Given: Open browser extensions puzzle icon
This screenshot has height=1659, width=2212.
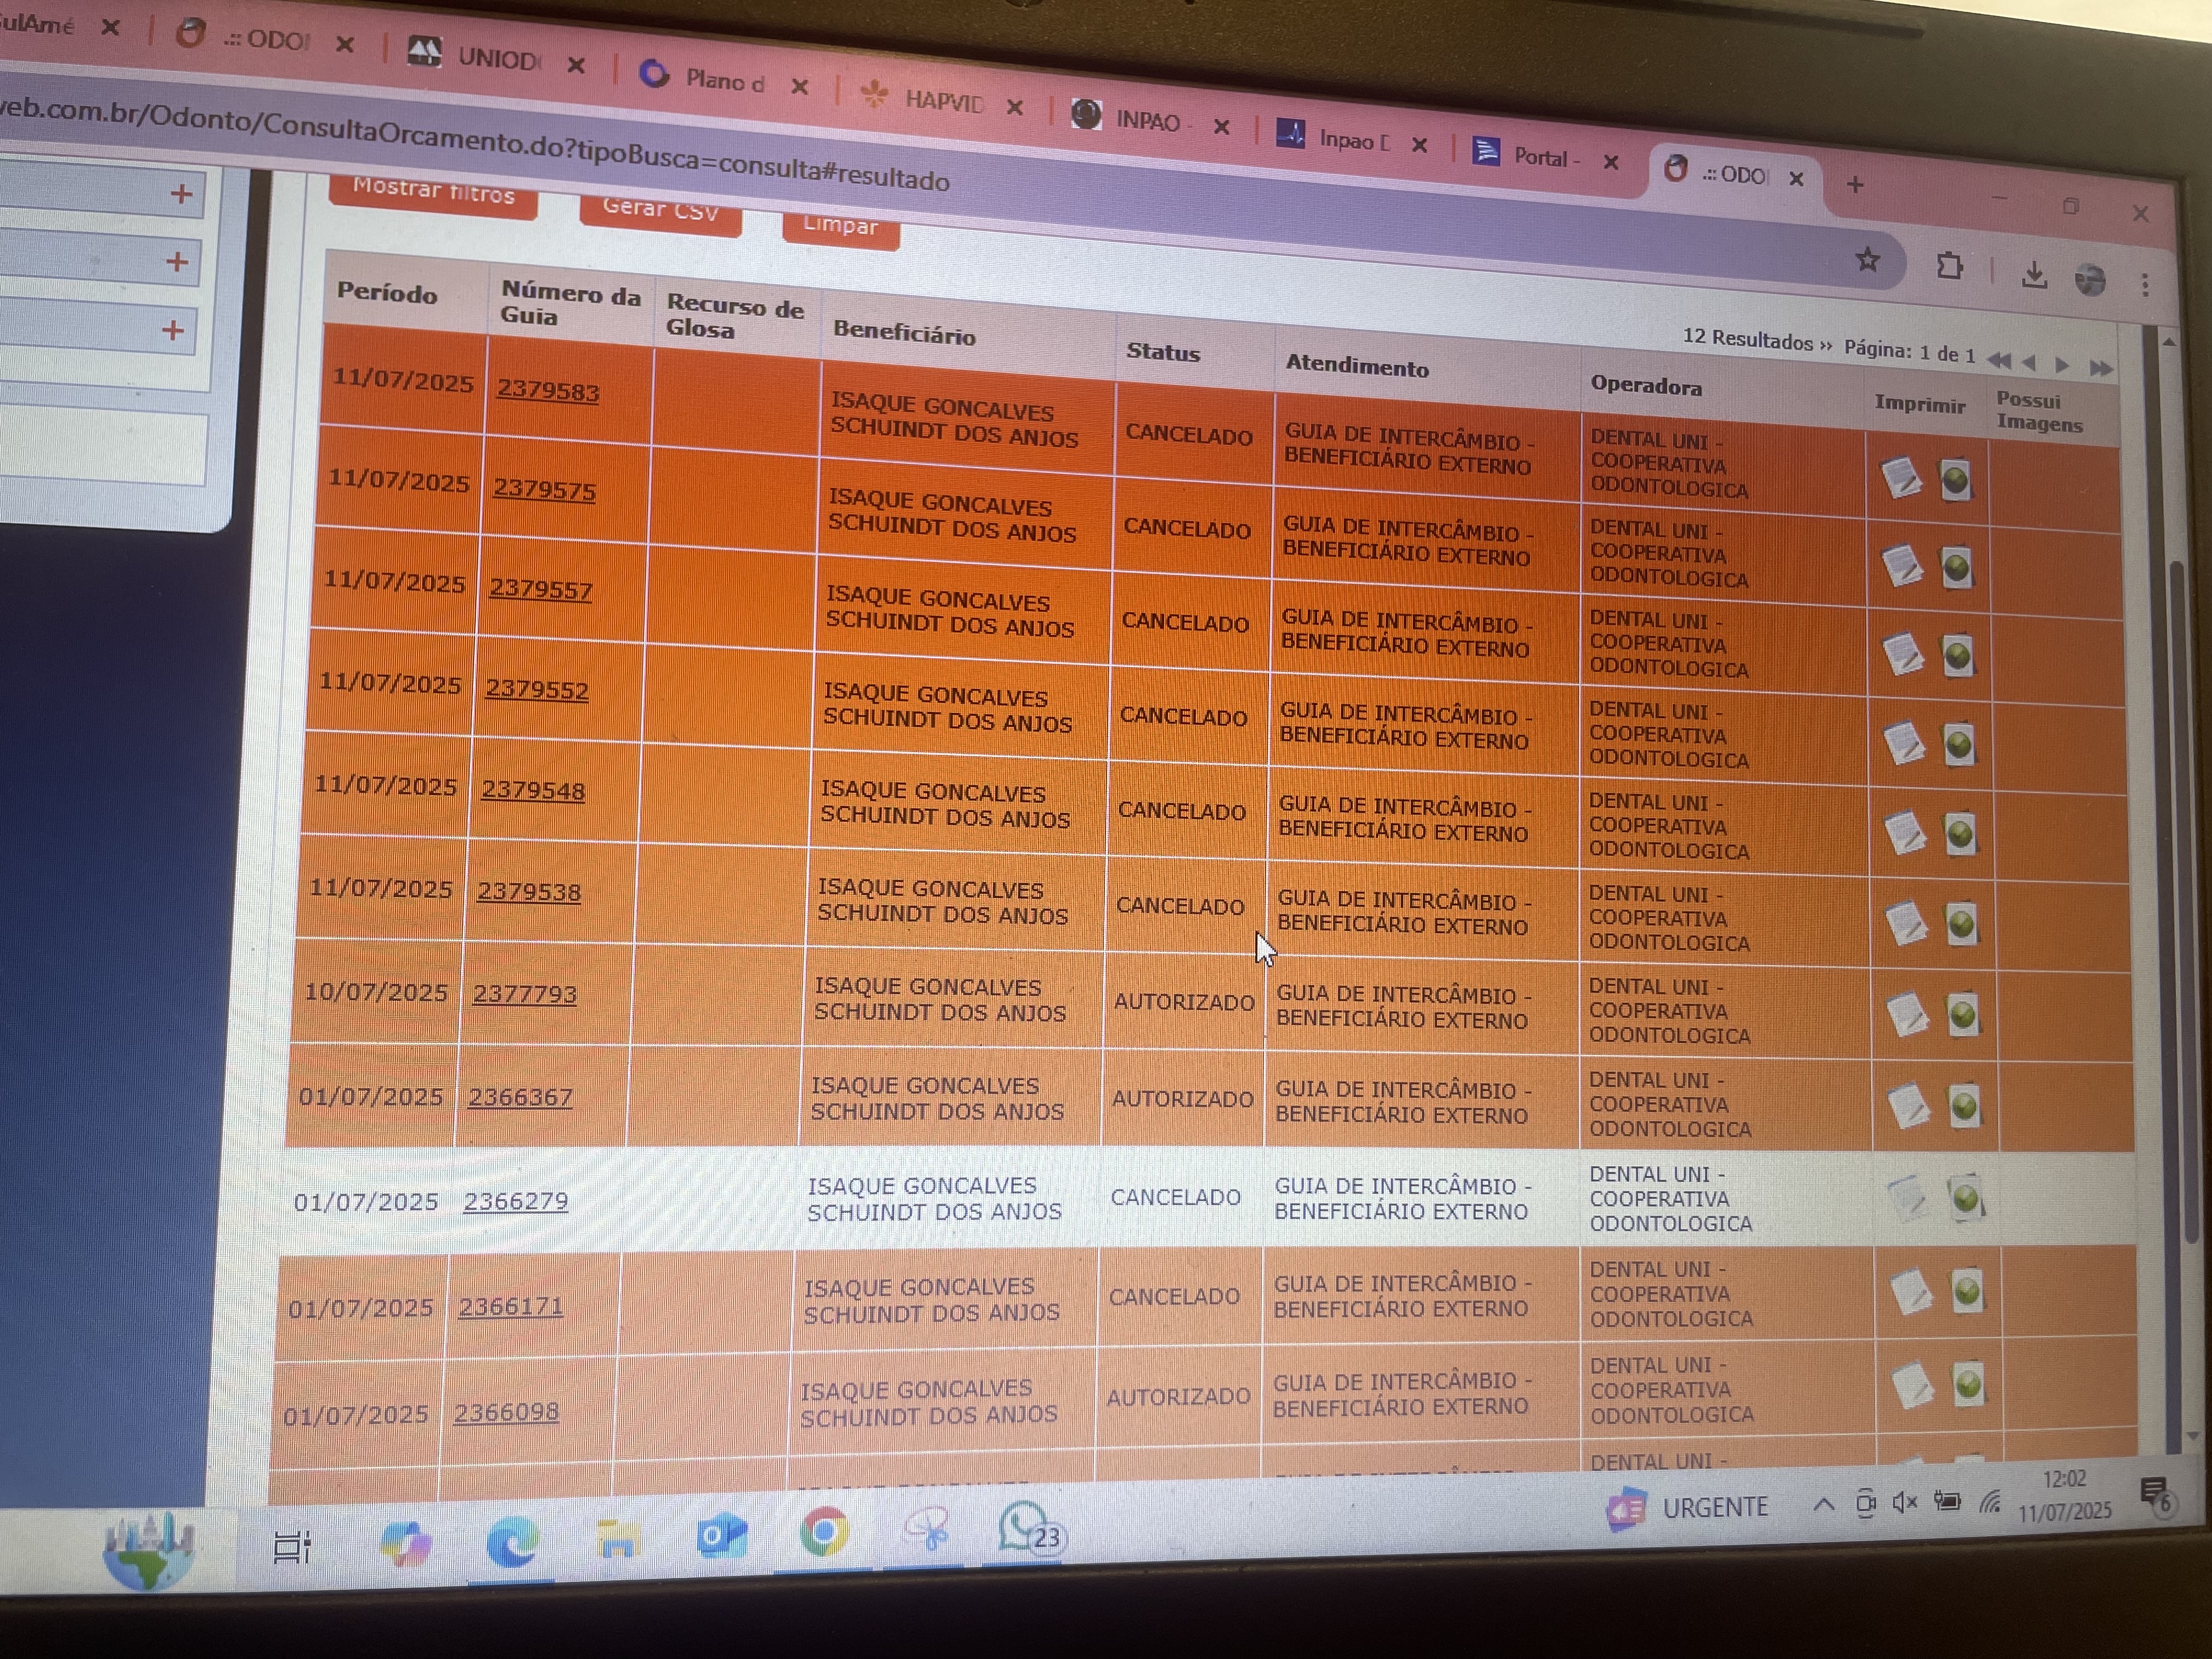Looking at the screenshot, I should tap(1949, 266).
